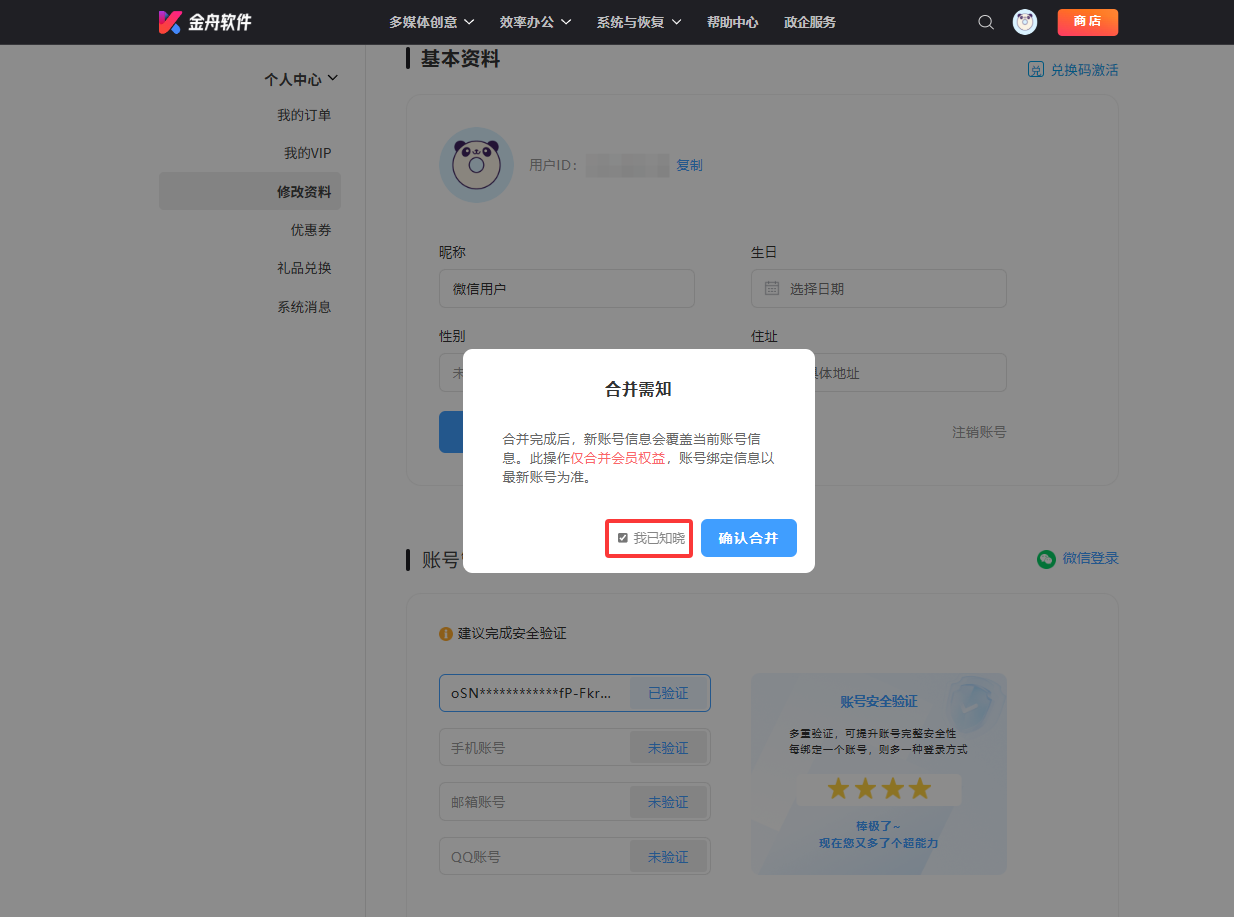The height and width of the screenshot is (917, 1234).
Task: Open 帮助中心 in top navigation
Action: click(732, 22)
